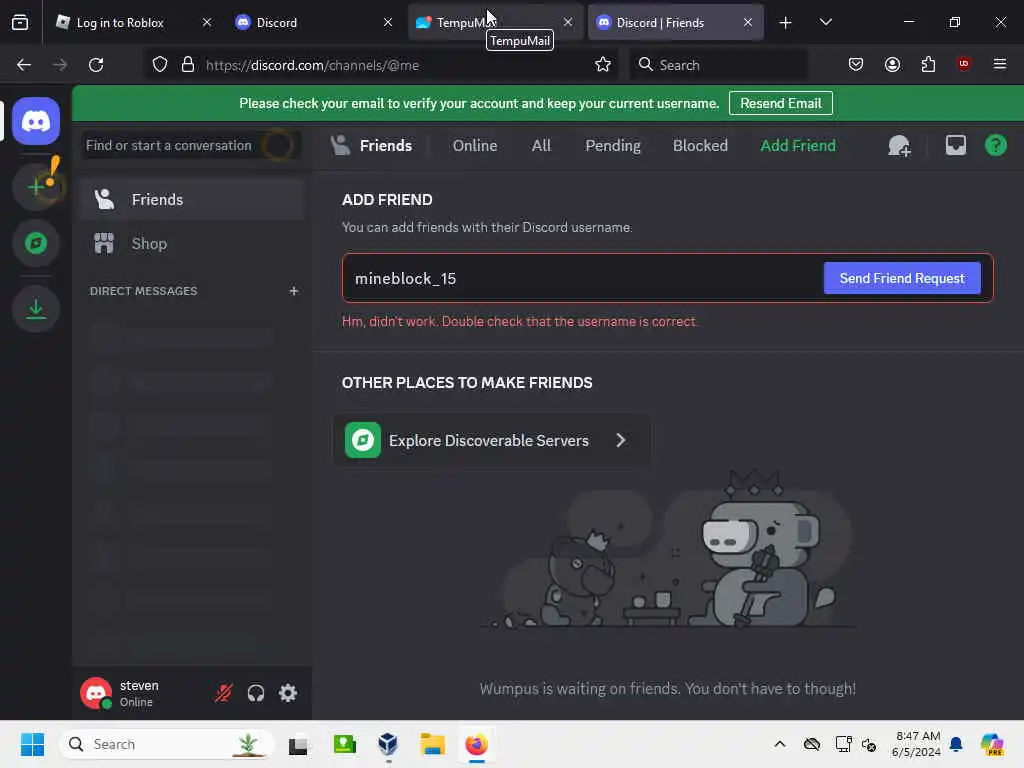Click the Firefox Search box
Viewport: 1024px width, 768px height.
tap(718, 65)
